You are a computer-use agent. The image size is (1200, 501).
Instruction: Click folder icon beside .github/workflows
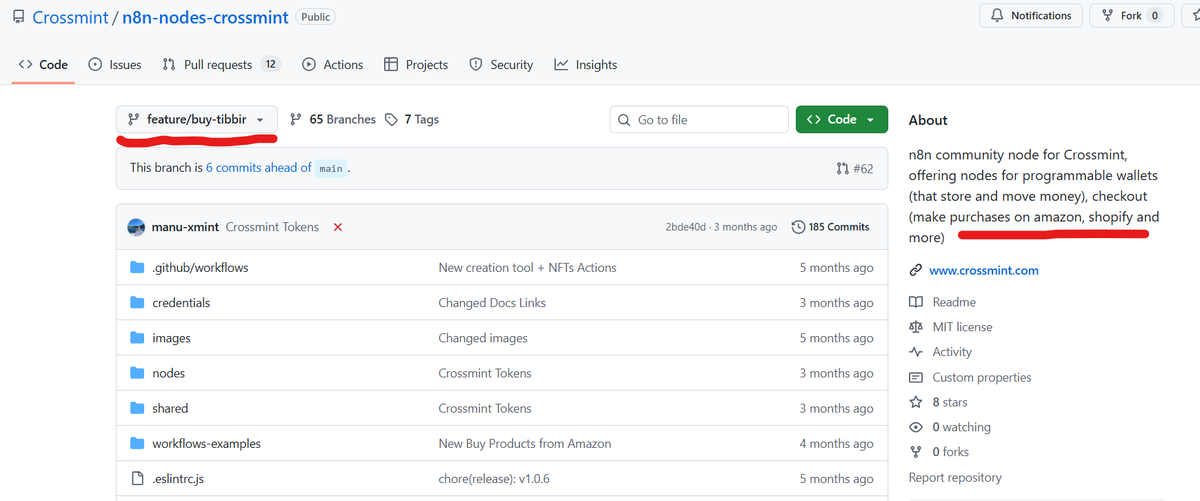137,268
